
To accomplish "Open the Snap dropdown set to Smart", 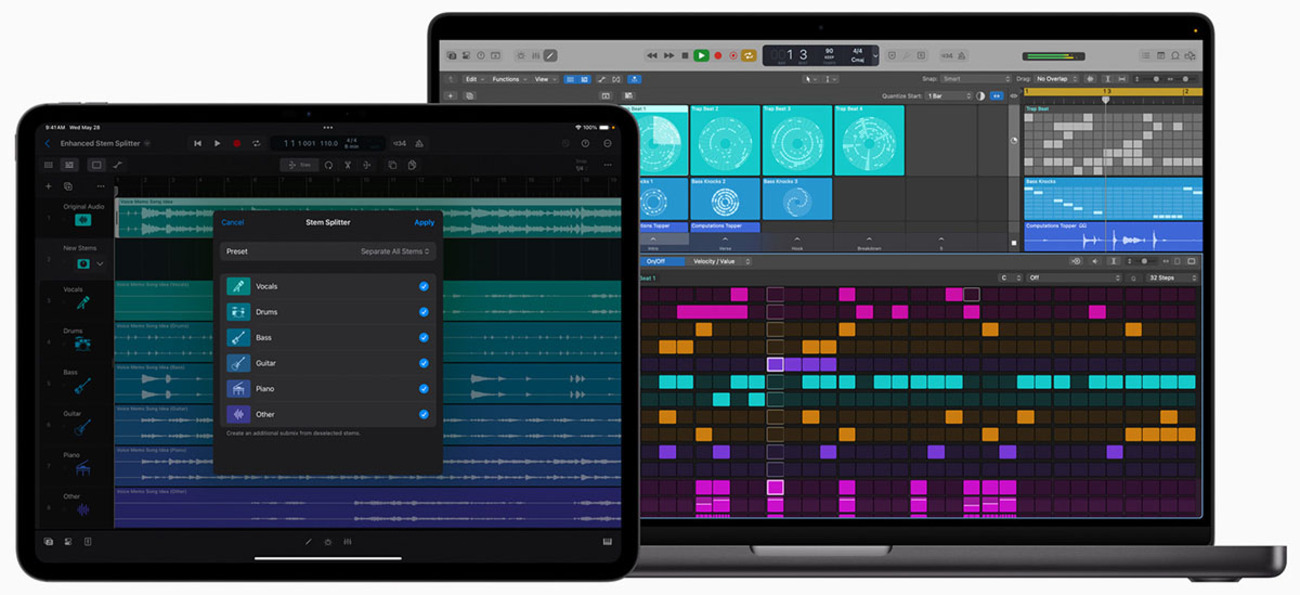I will (975, 79).
